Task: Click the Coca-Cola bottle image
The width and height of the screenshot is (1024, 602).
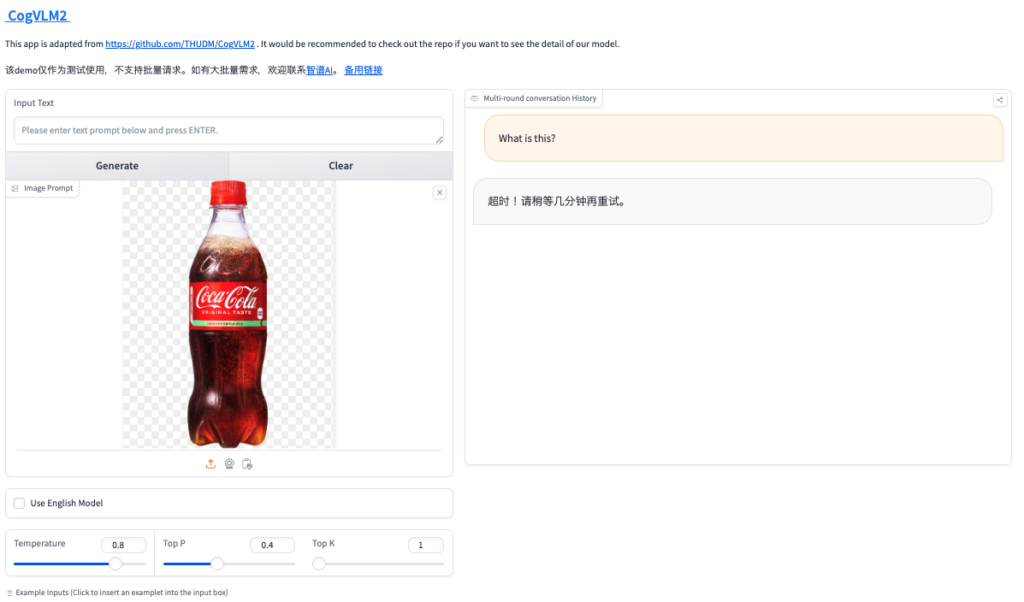Action: [228, 314]
